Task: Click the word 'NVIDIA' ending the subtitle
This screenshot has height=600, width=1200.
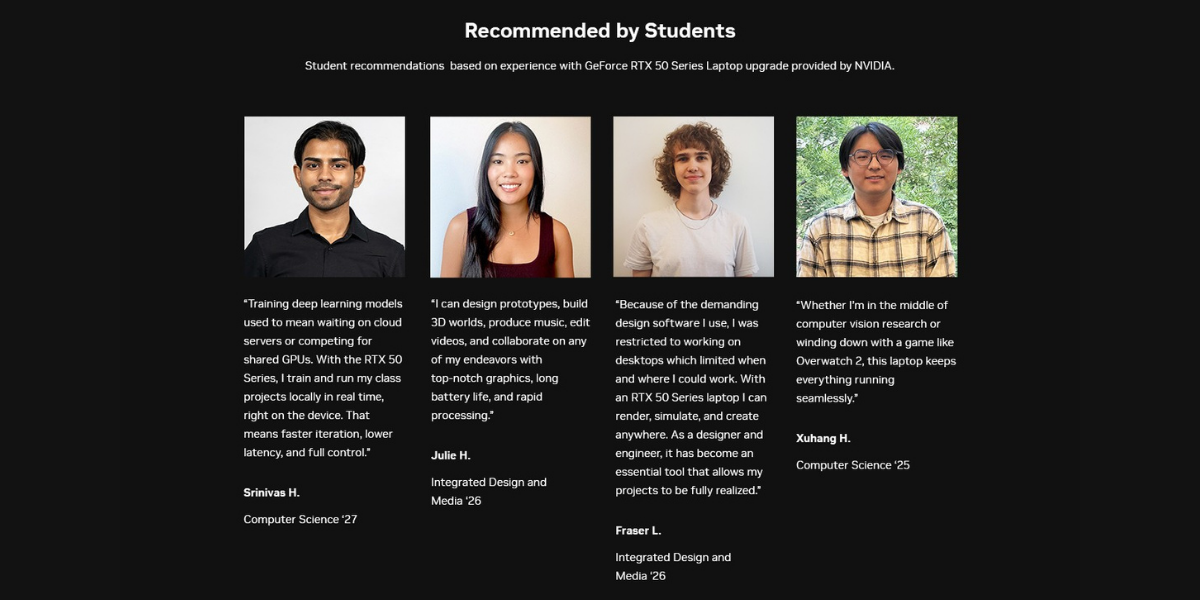Action: [872, 66]
